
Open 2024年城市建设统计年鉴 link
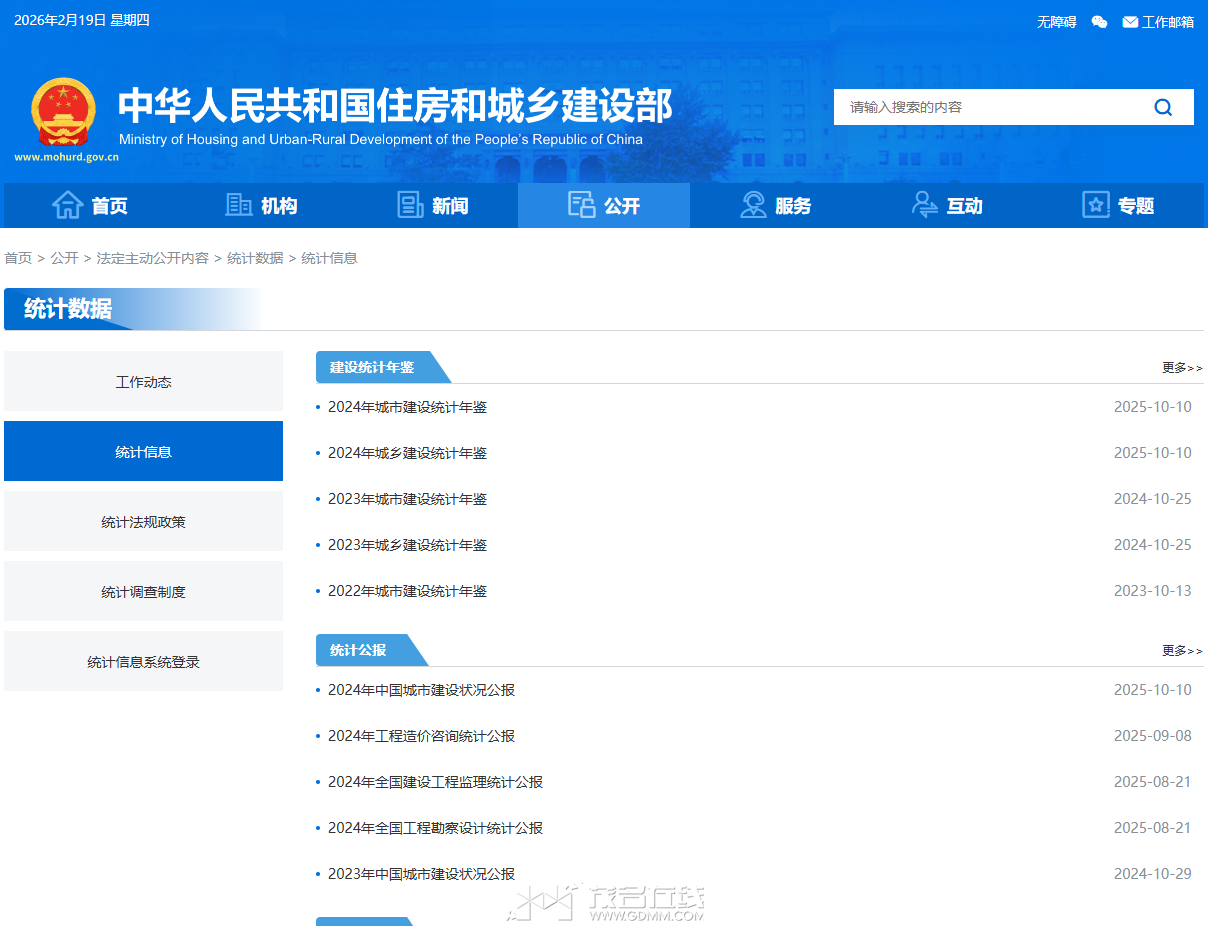[407, 406]
